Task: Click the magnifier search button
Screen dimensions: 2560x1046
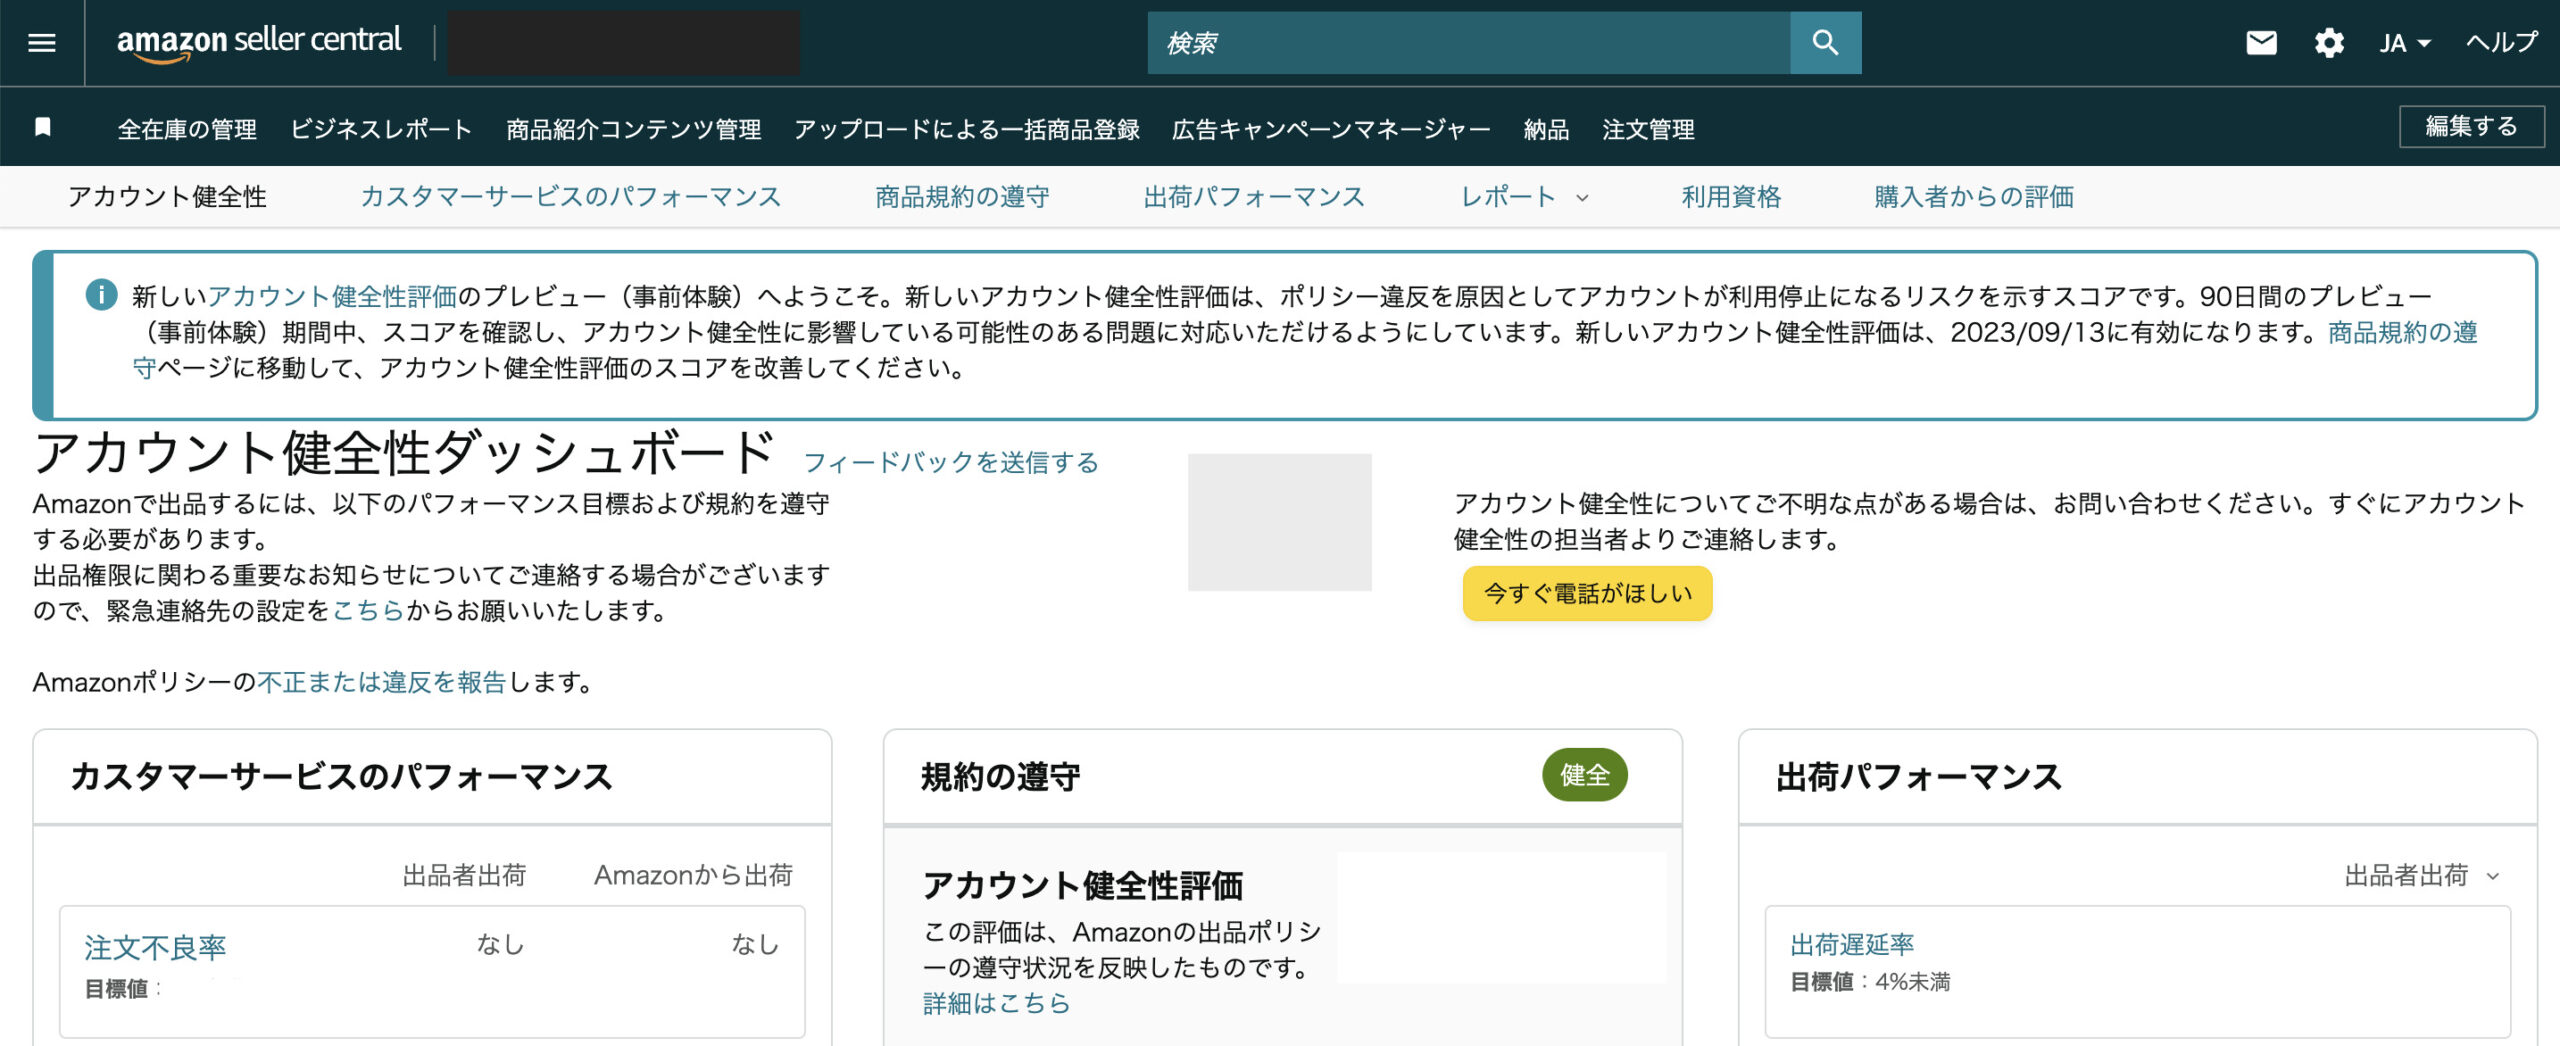Action: point(1825,42)
